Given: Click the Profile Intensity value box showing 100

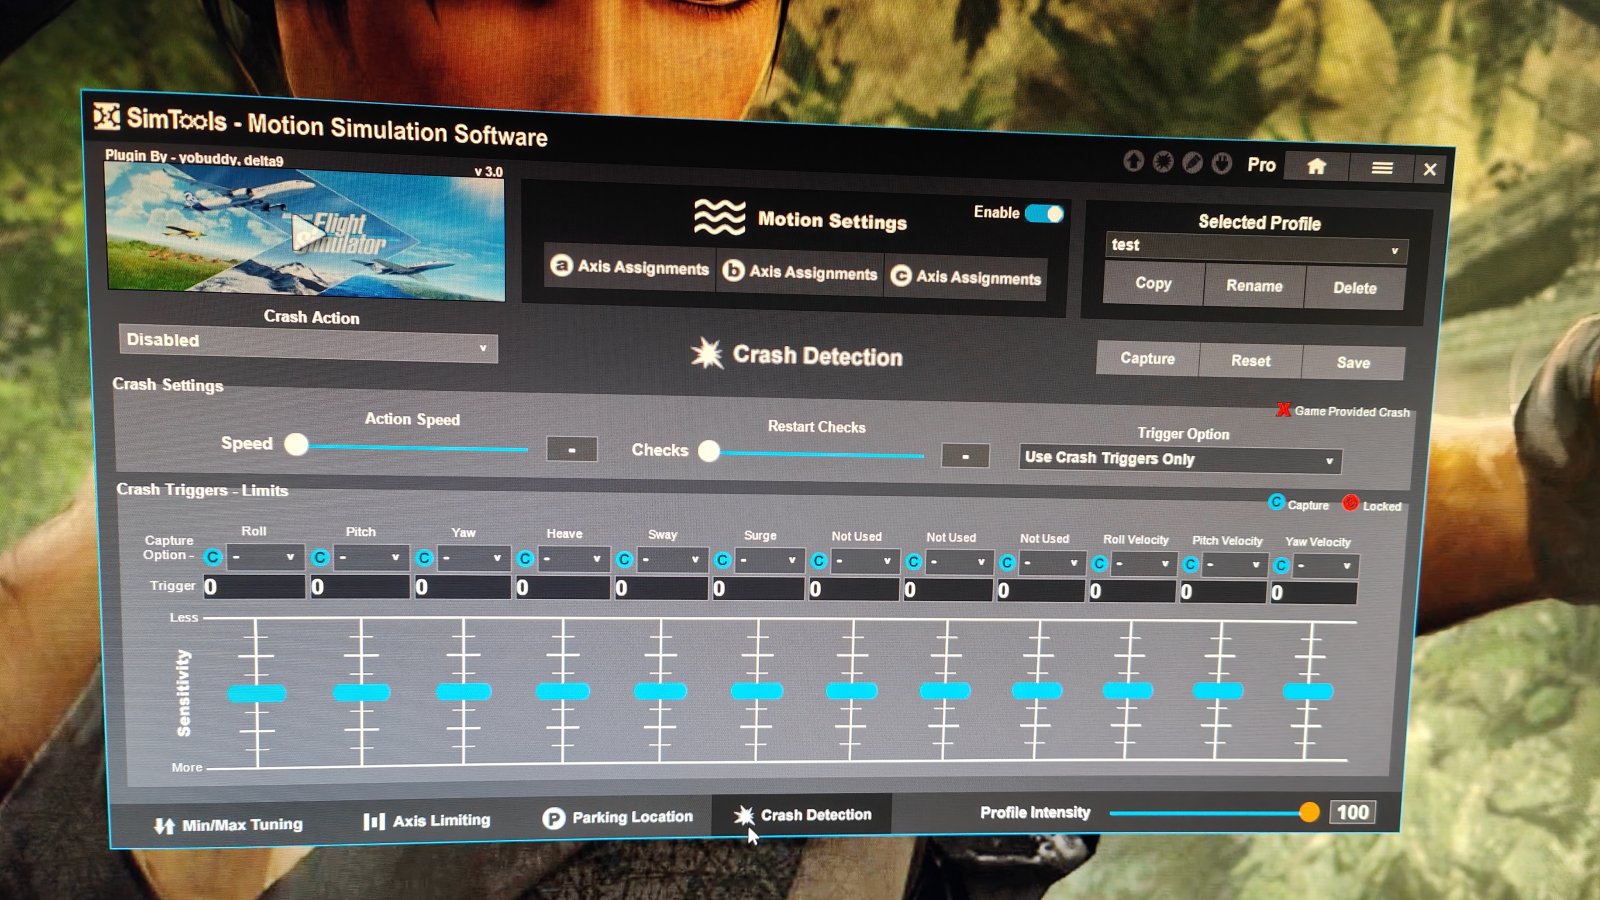Looking at the screenshot, I should coord(1353,812).
